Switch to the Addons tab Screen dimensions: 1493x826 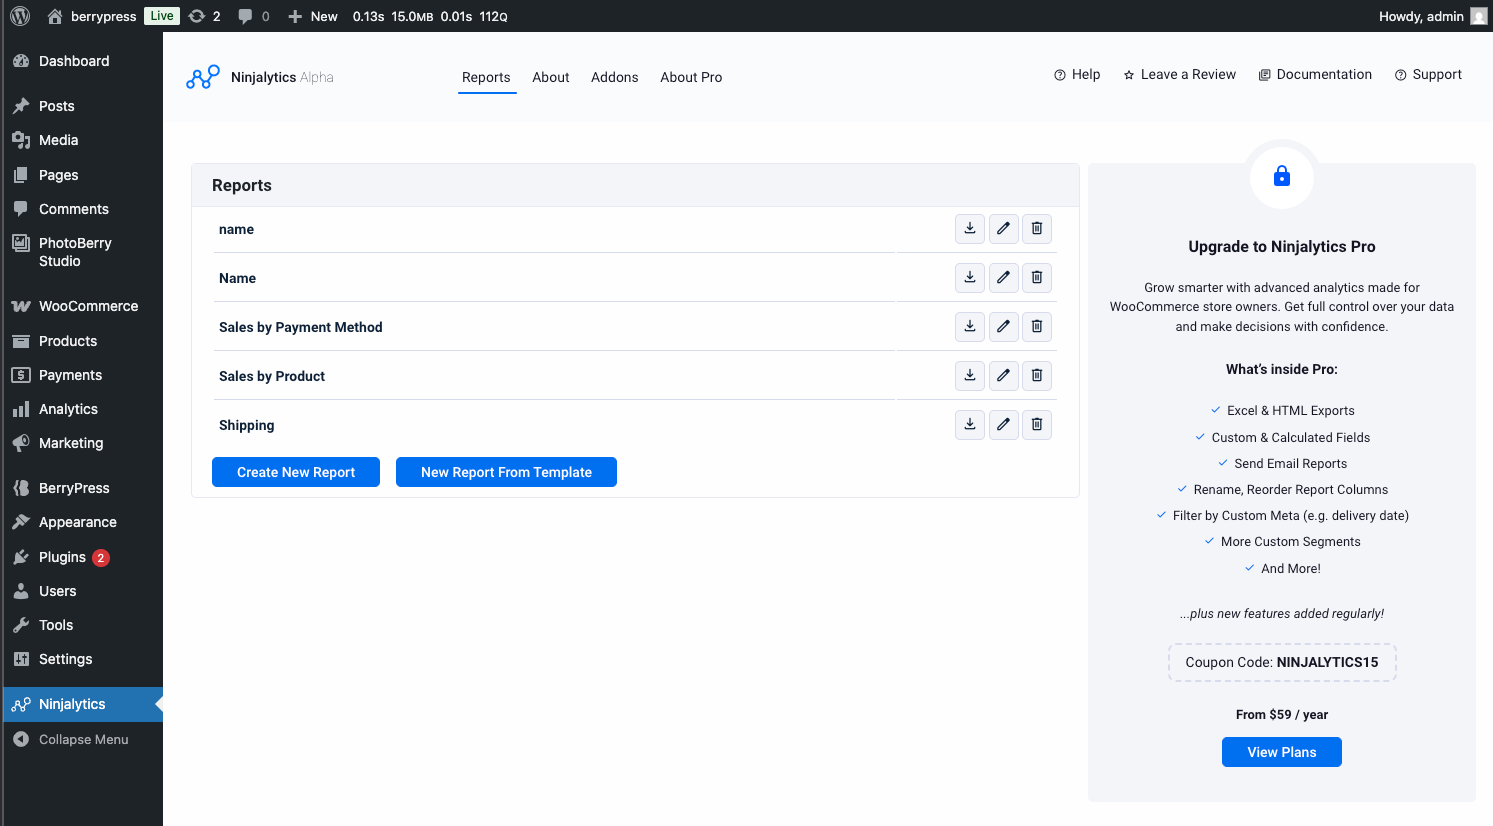614,77
